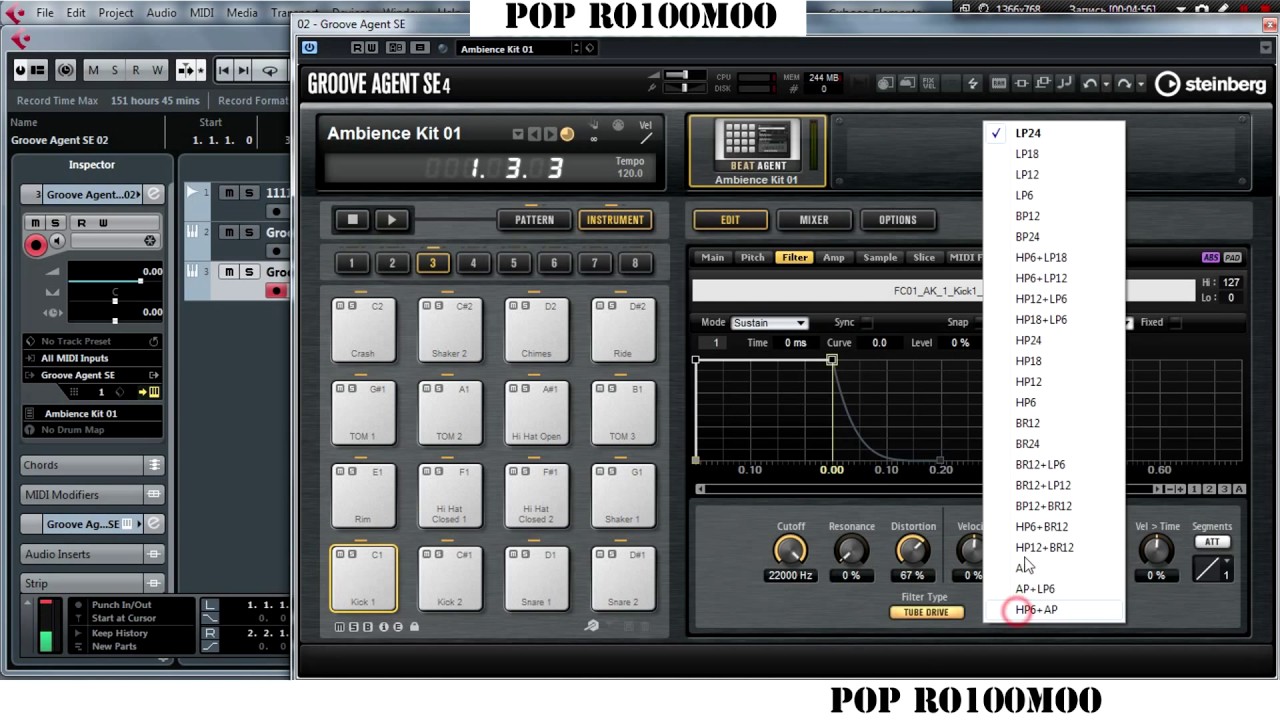Click the lightning bolt icon in plugin toolbar
The width and height of the screenshot is (1280, 720).
pyautogui.click(x=972, y=84)
